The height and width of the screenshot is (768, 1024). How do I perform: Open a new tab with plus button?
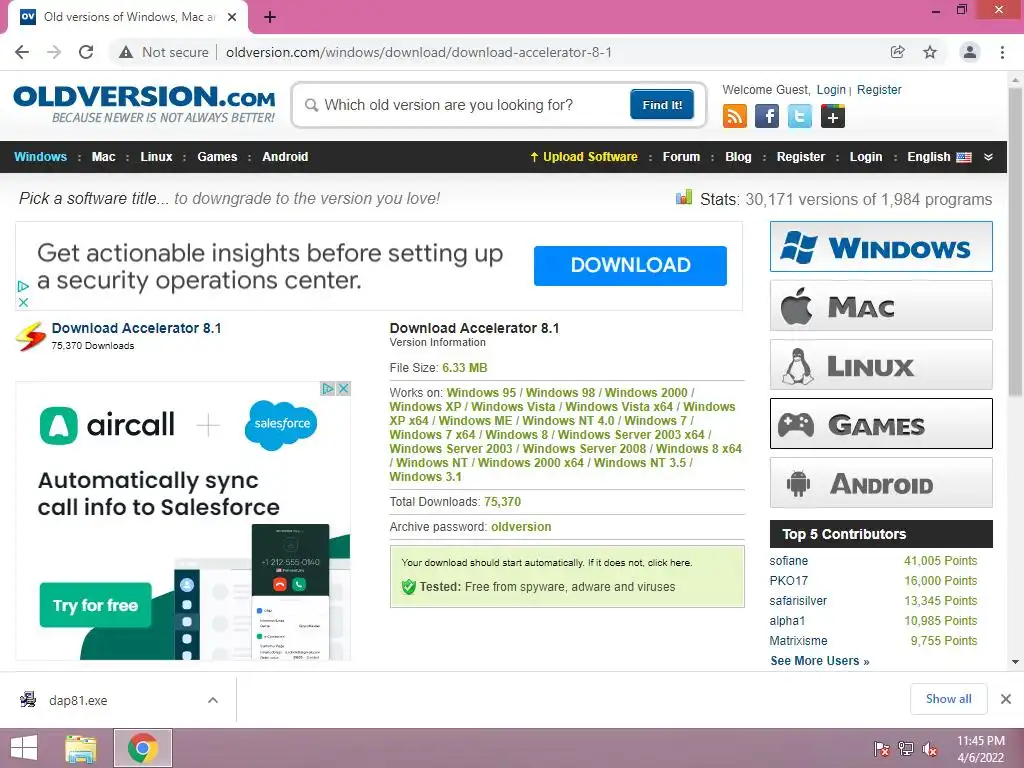[x=270, y=18]
